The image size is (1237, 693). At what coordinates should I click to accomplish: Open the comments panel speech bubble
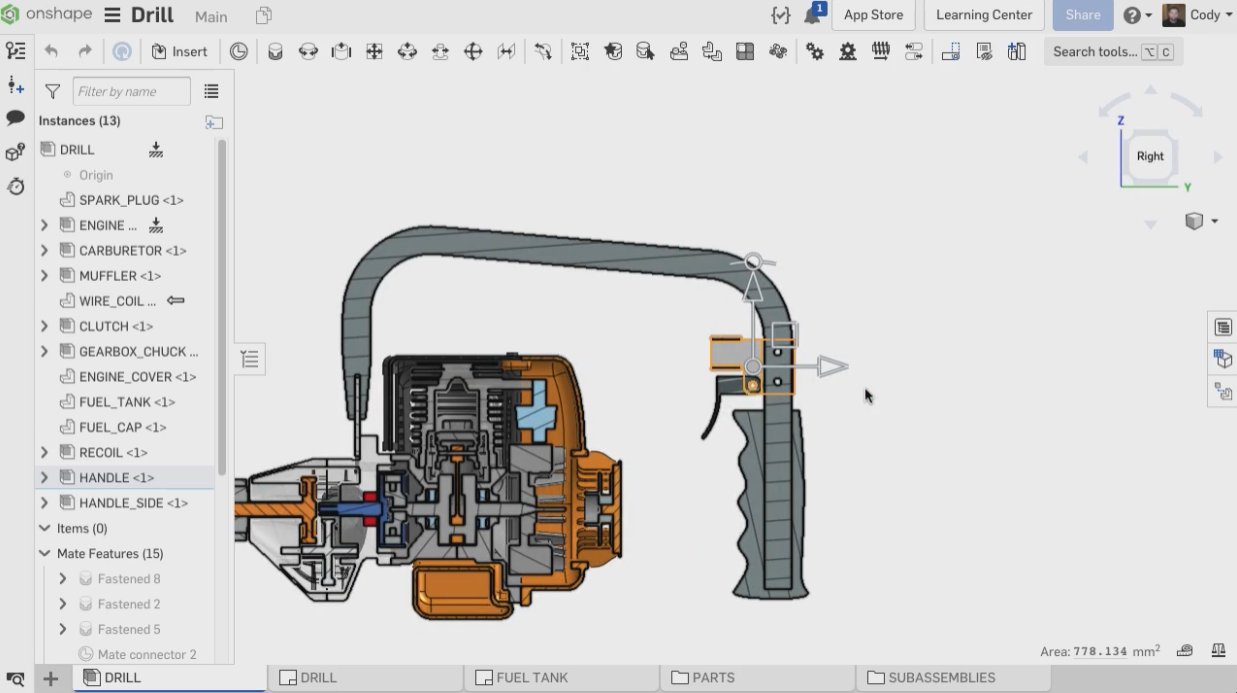15,118
